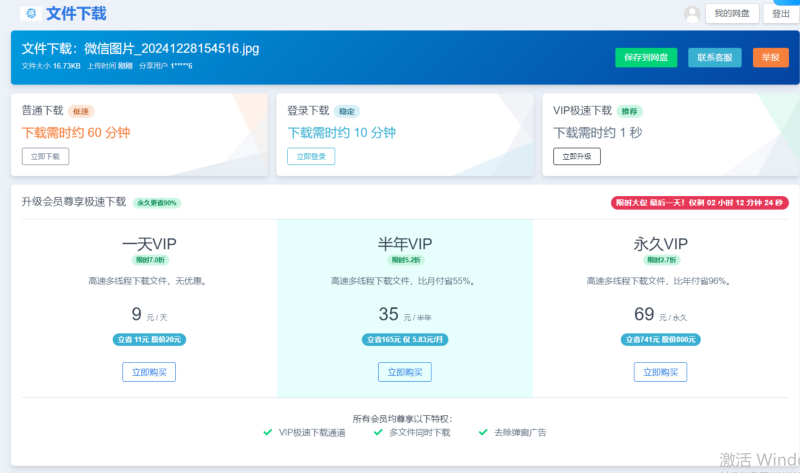The height and width of the screenshot is (473, 800).
Task: Click the 升级会员尊享极速下载 heading
Action: click(x=73, y=202)
